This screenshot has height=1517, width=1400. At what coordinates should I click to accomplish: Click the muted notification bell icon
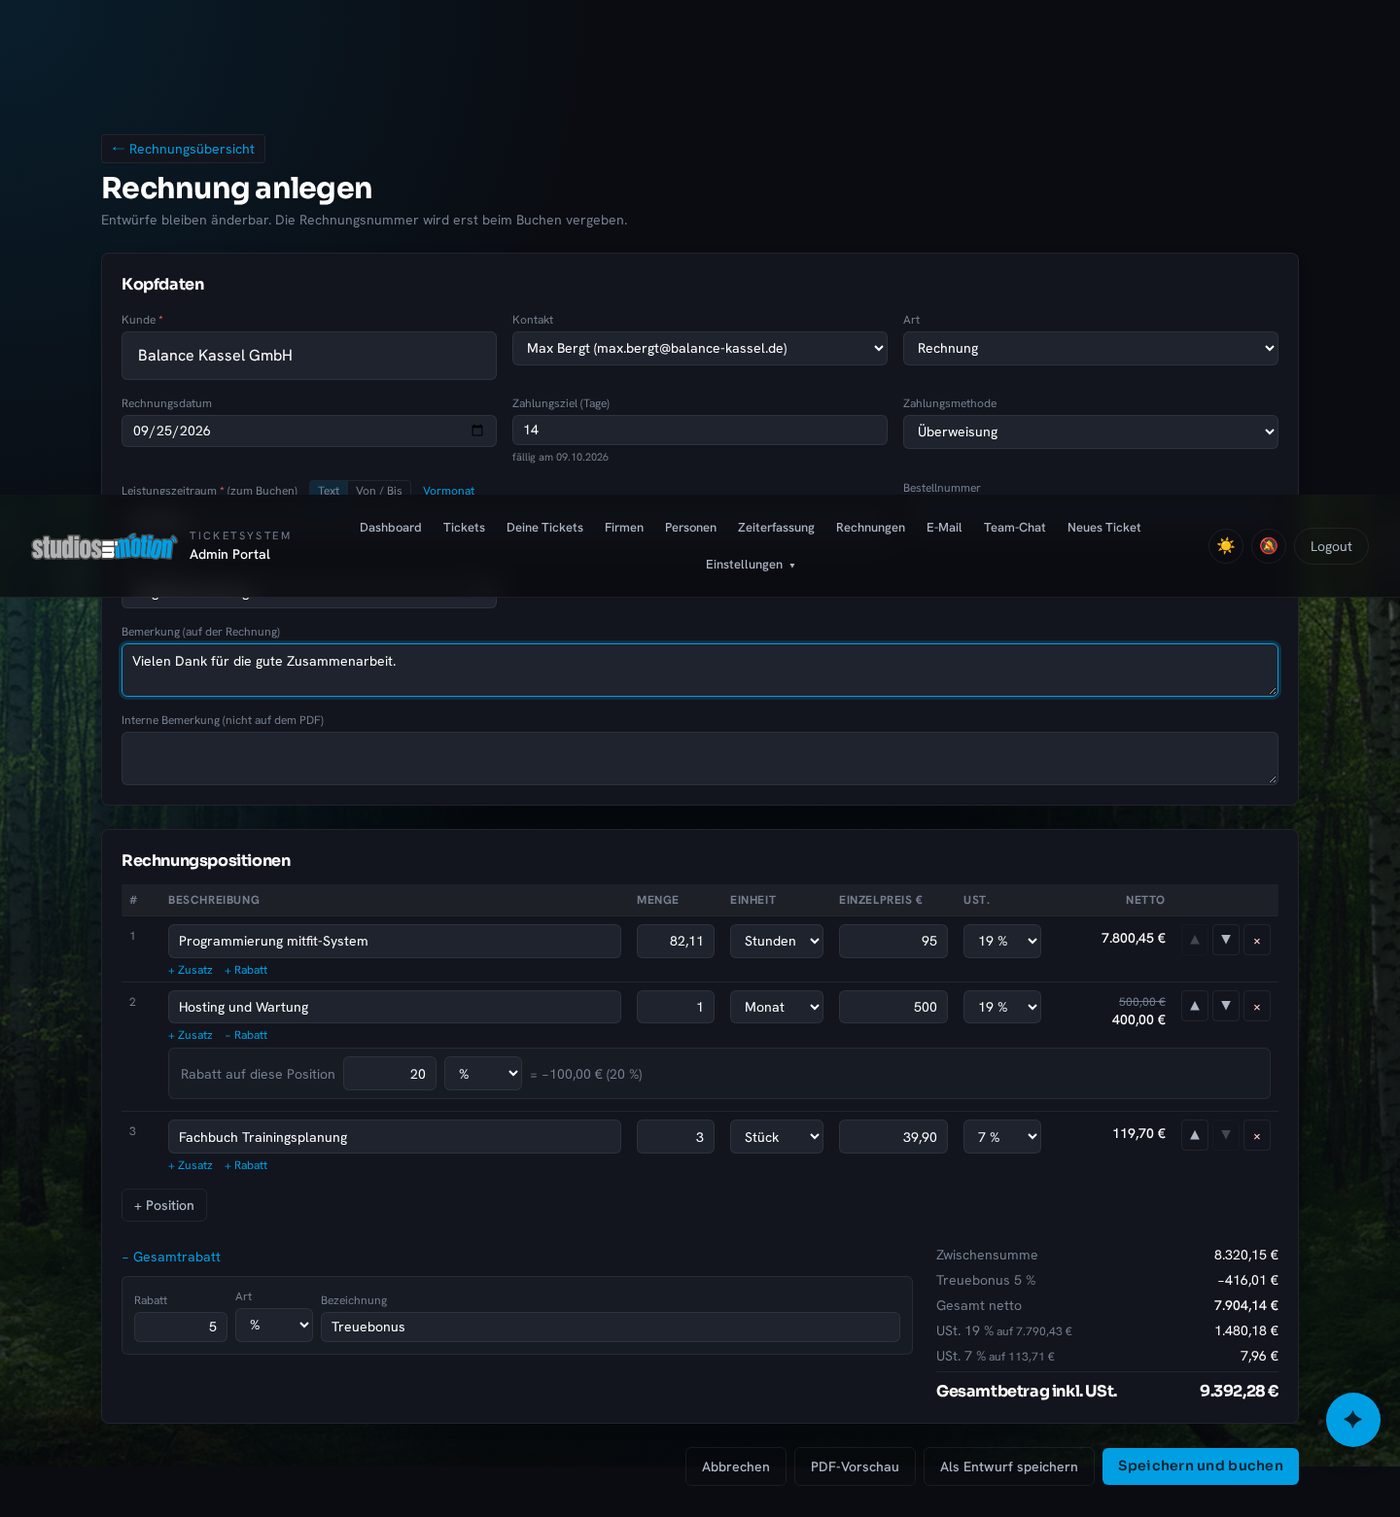point(1268,546)
